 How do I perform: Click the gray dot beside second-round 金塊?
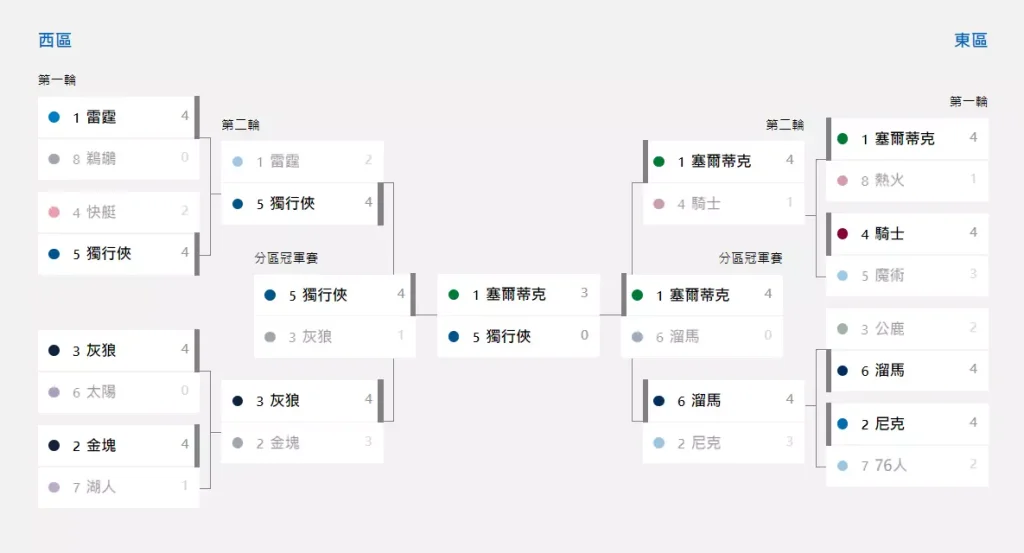point(238,442)
